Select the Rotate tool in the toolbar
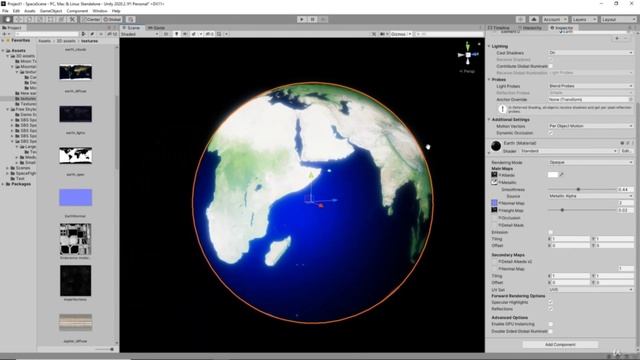Screen dimensions: 640x360 [x=29, y=19]
